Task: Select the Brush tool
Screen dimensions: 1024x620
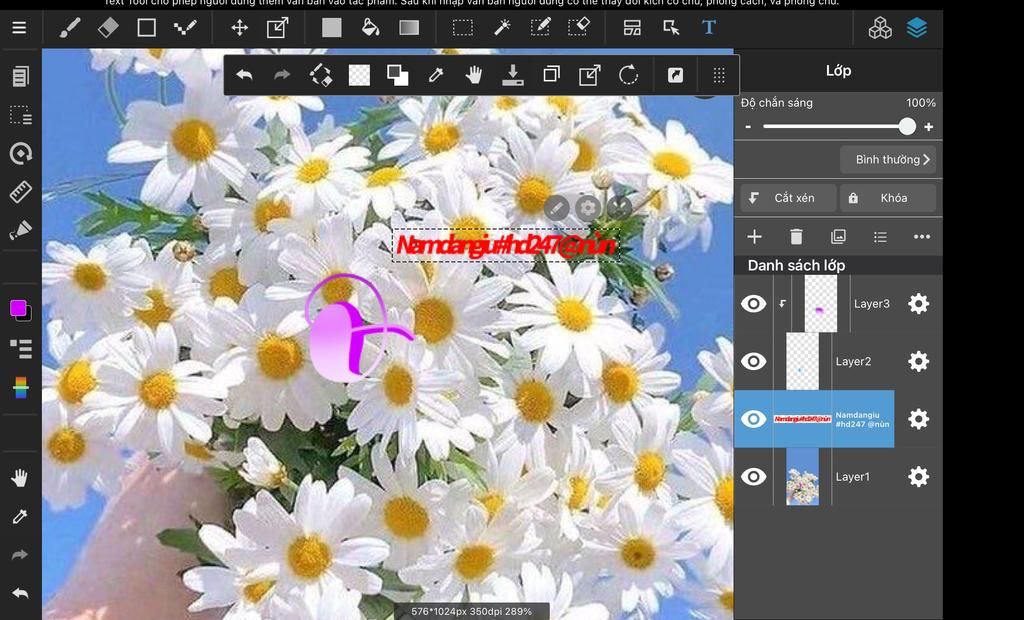Action: coord(69,28)
